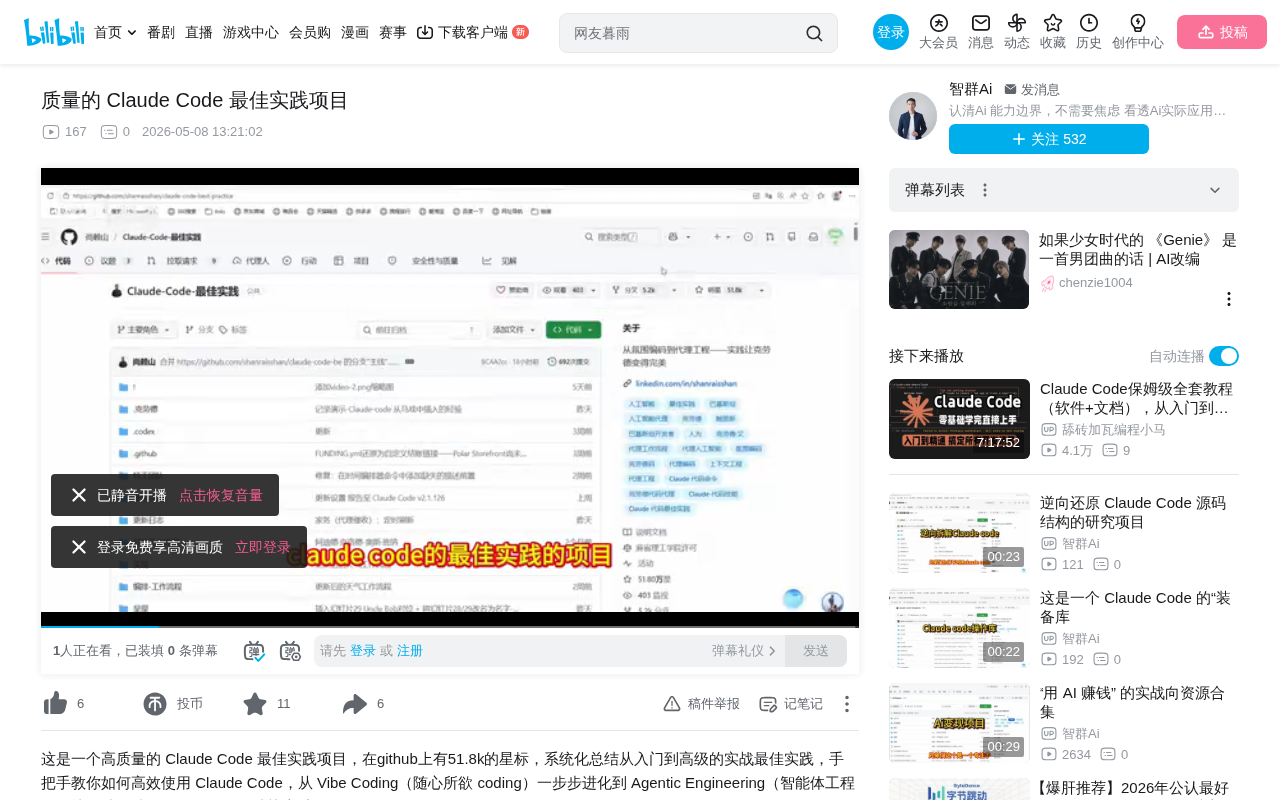The width and height of the screenshot is (1280, 800).
Task: Dismiss the 已静音开播 notice
Action: [x=79, y=495]
